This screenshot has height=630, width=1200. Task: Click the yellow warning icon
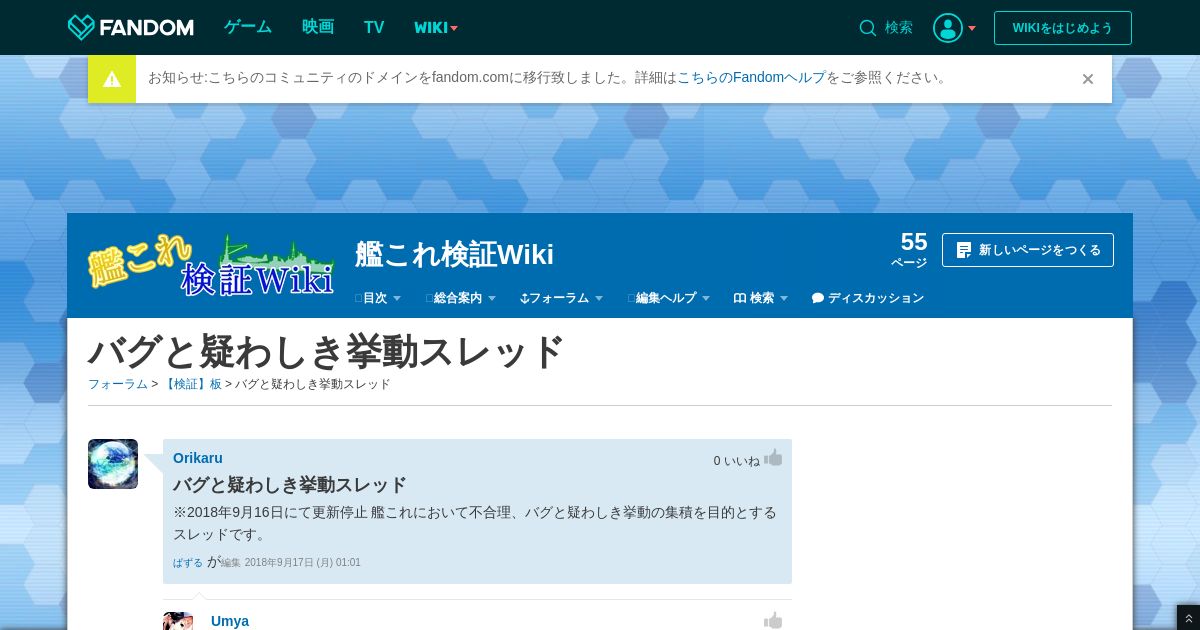[112, 79]
